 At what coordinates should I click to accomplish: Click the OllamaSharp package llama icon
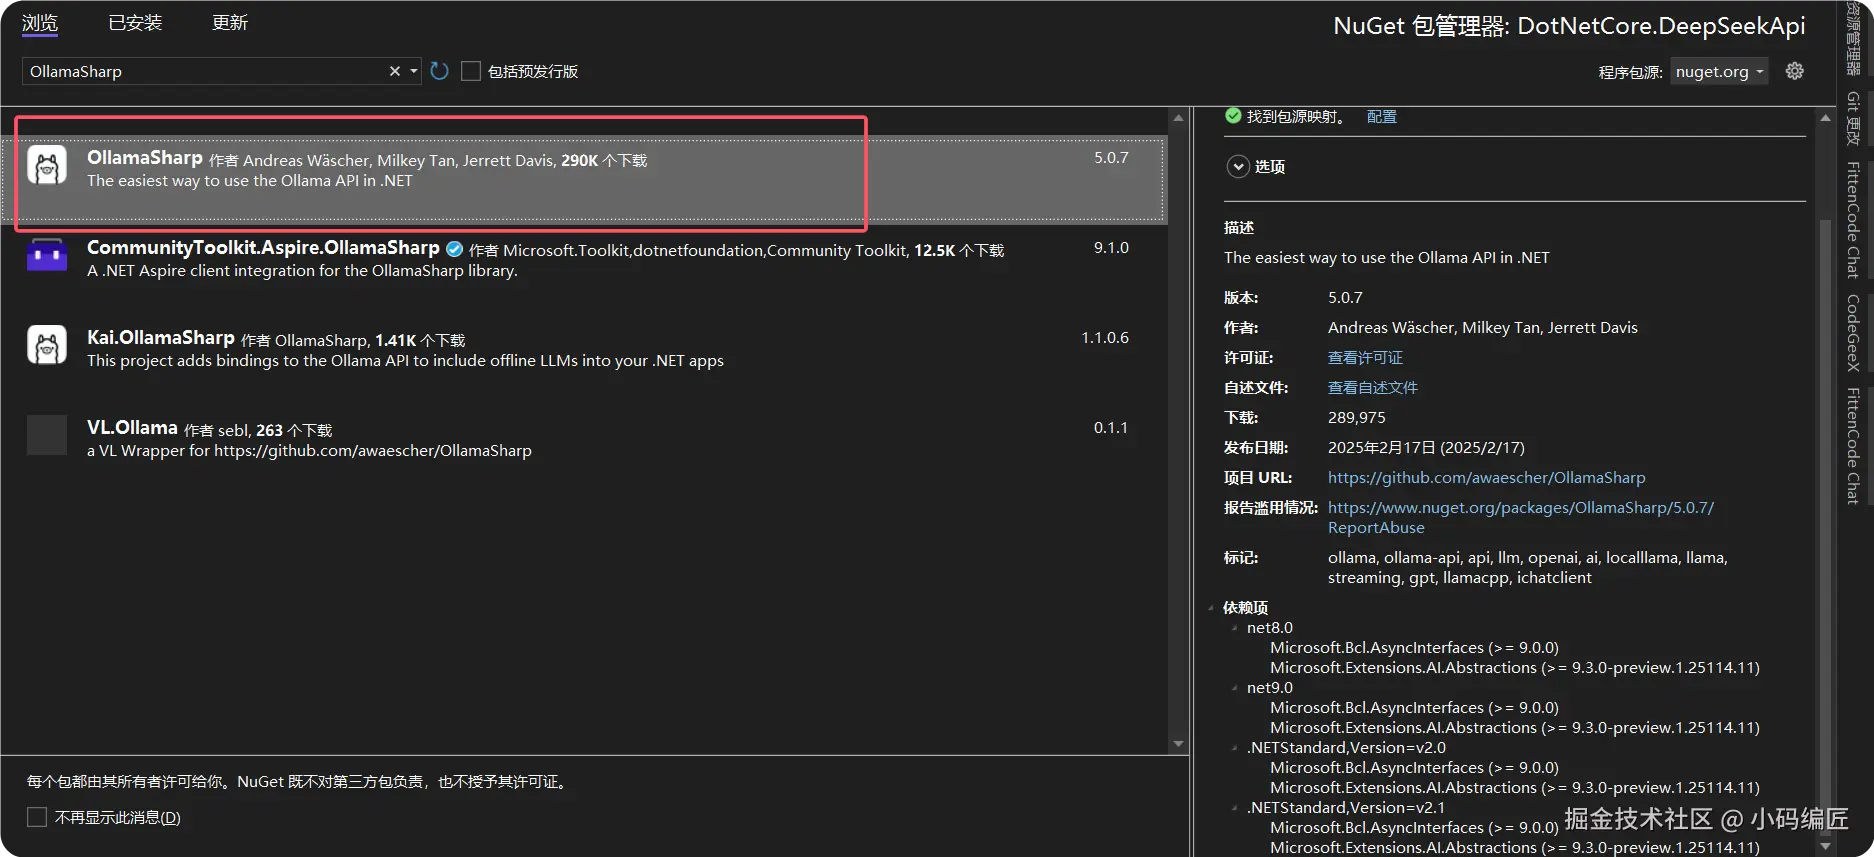click(x=47, y=165)
